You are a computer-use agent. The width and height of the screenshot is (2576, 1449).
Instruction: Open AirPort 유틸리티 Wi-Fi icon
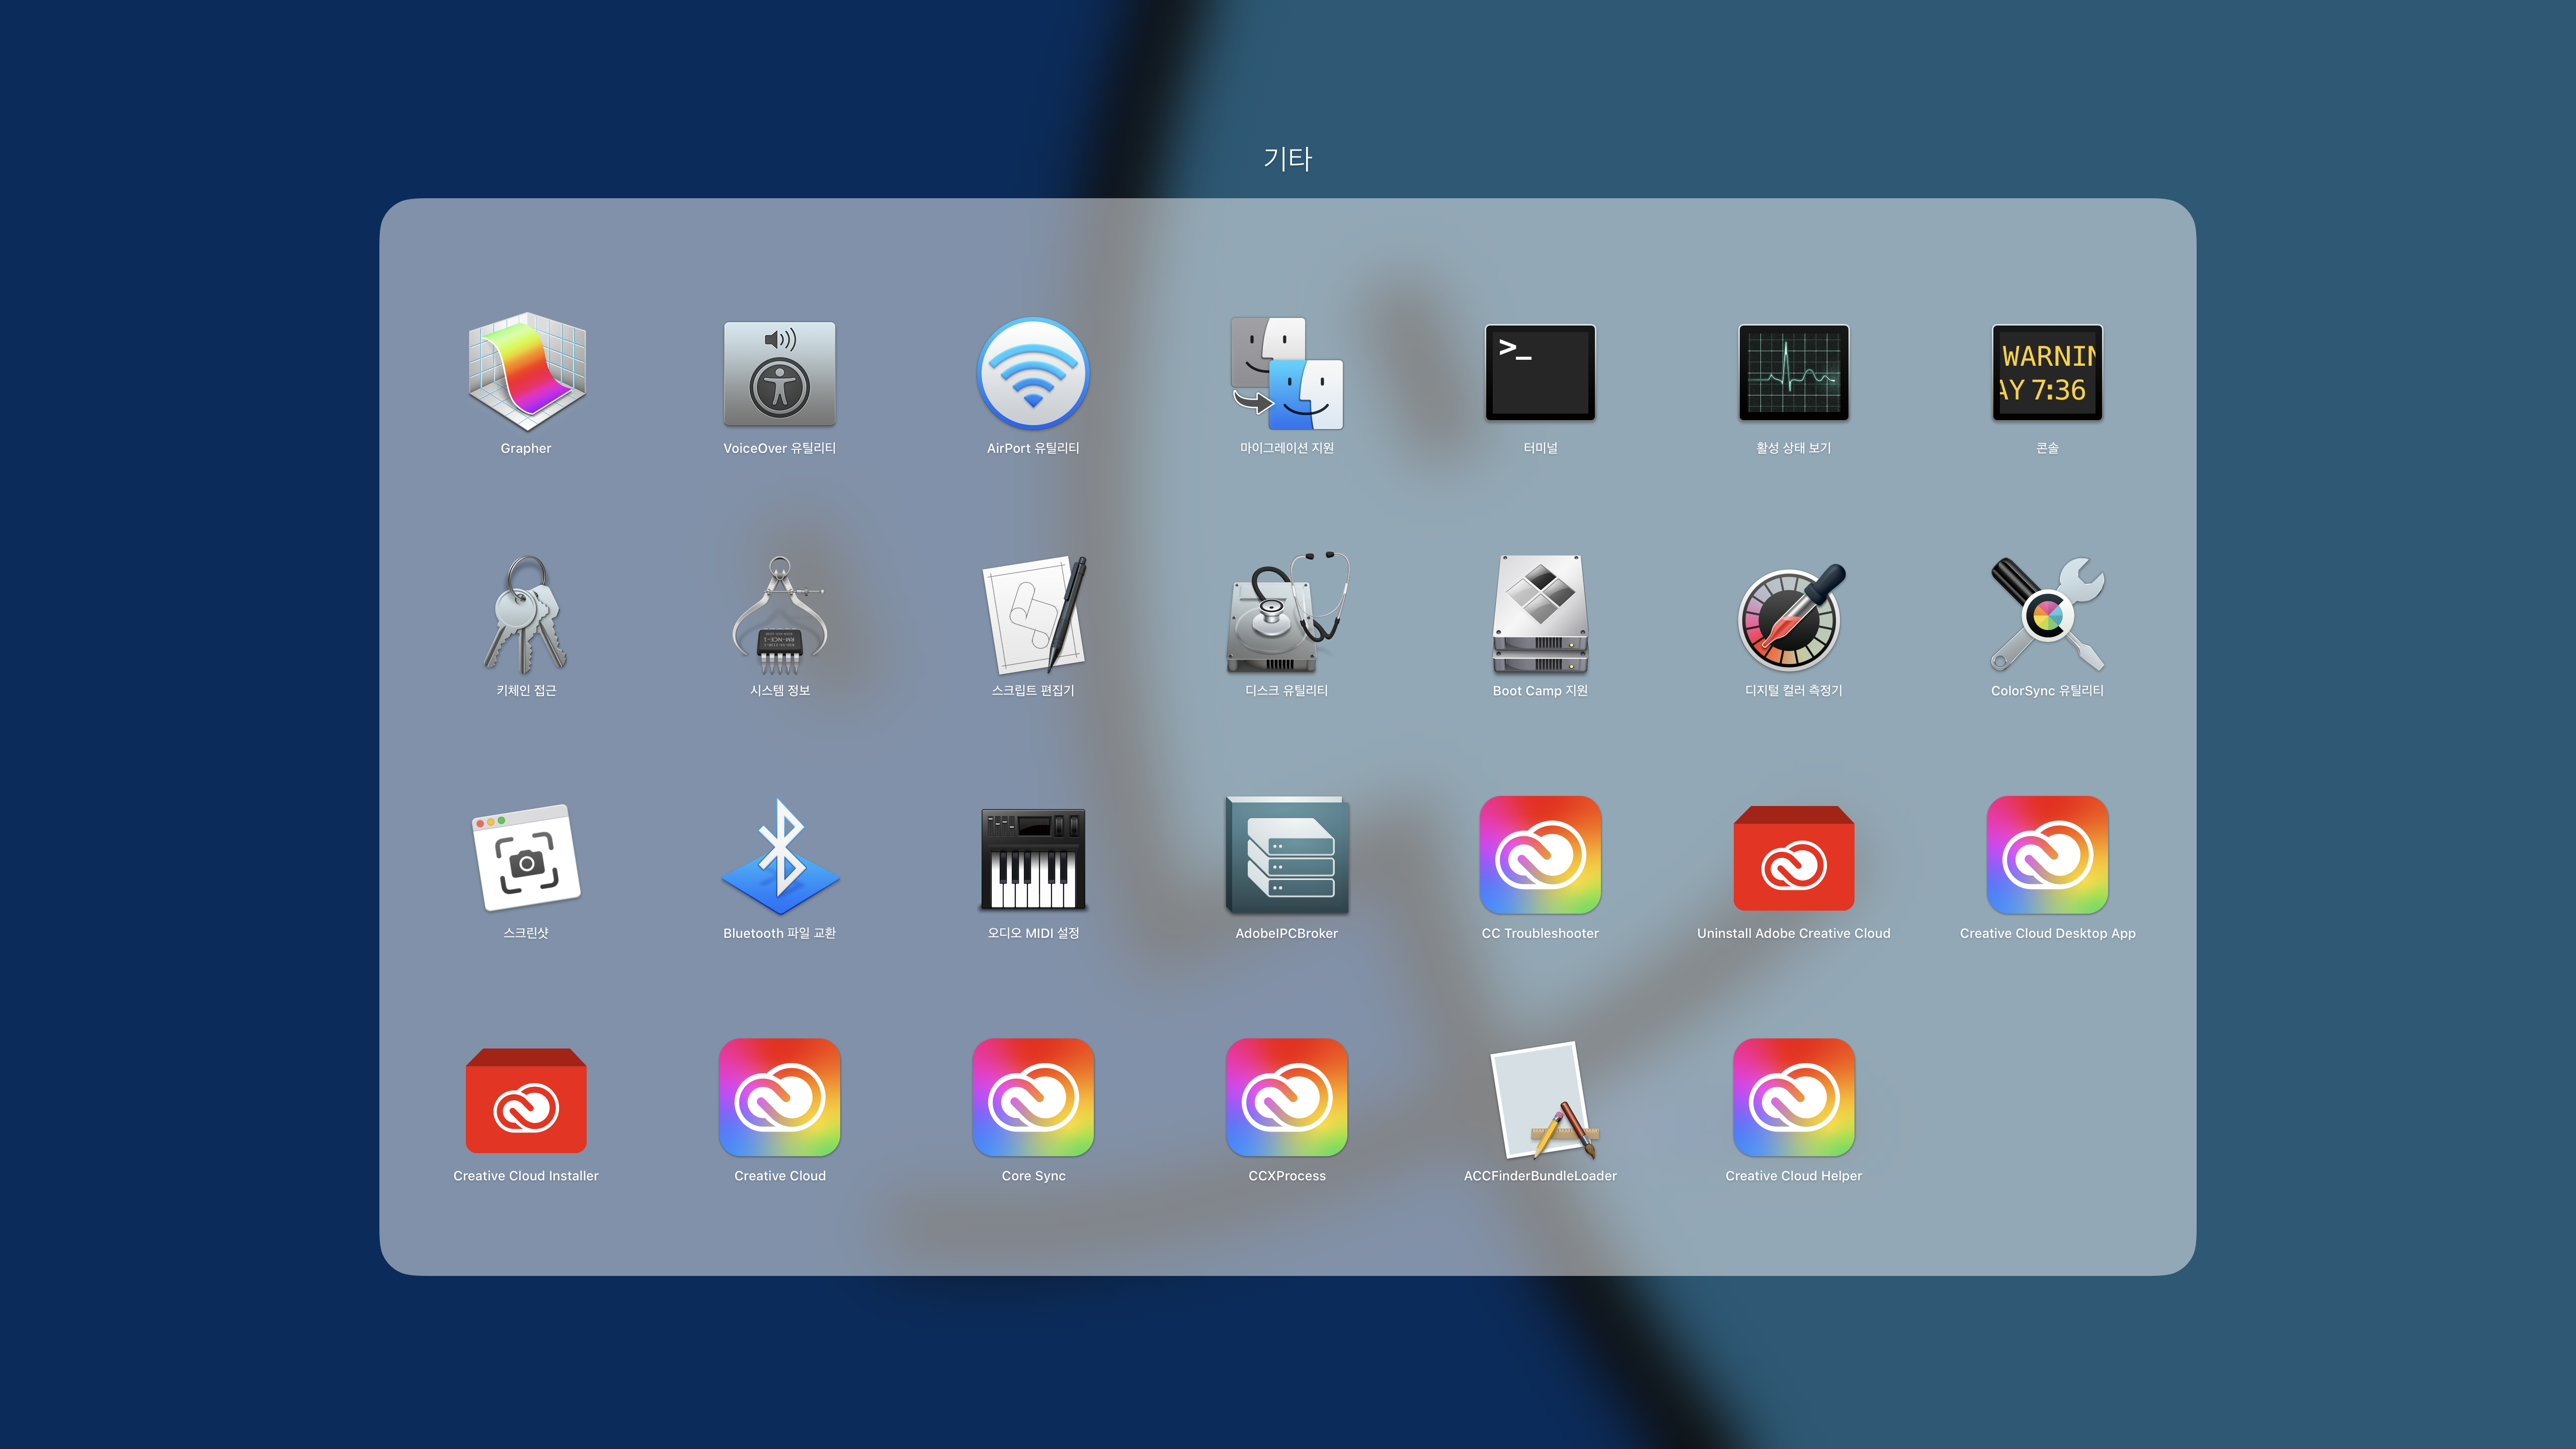tap(1033, 372)
